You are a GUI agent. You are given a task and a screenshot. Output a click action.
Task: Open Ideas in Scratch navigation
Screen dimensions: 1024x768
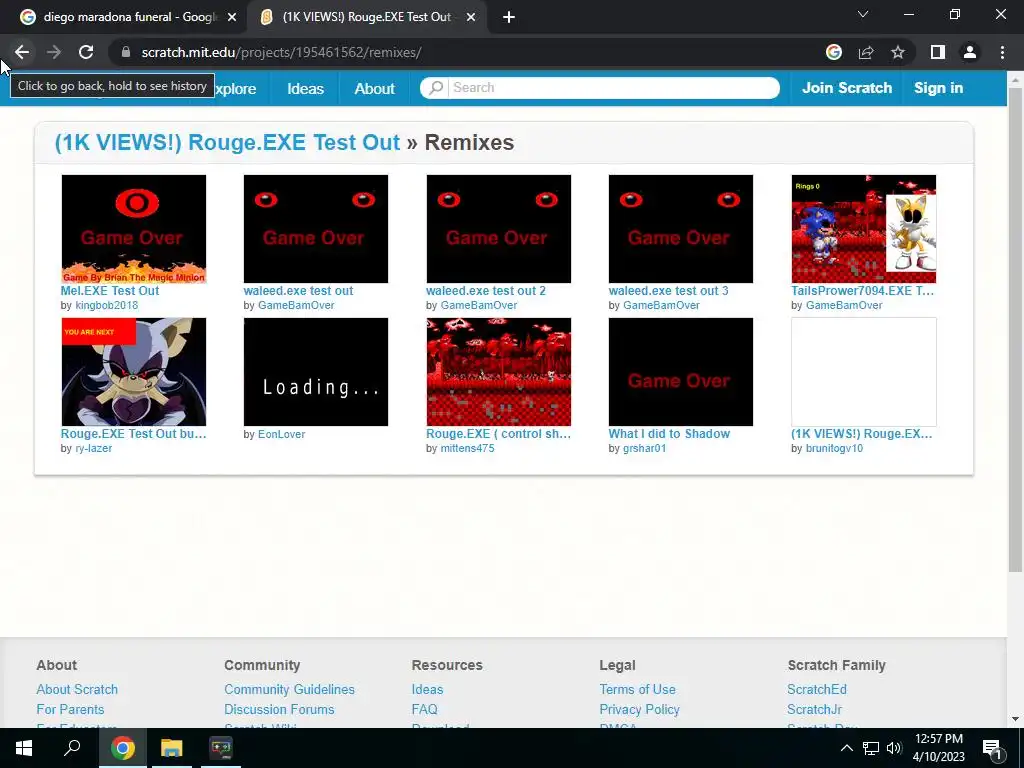click(x=305, y=88)
